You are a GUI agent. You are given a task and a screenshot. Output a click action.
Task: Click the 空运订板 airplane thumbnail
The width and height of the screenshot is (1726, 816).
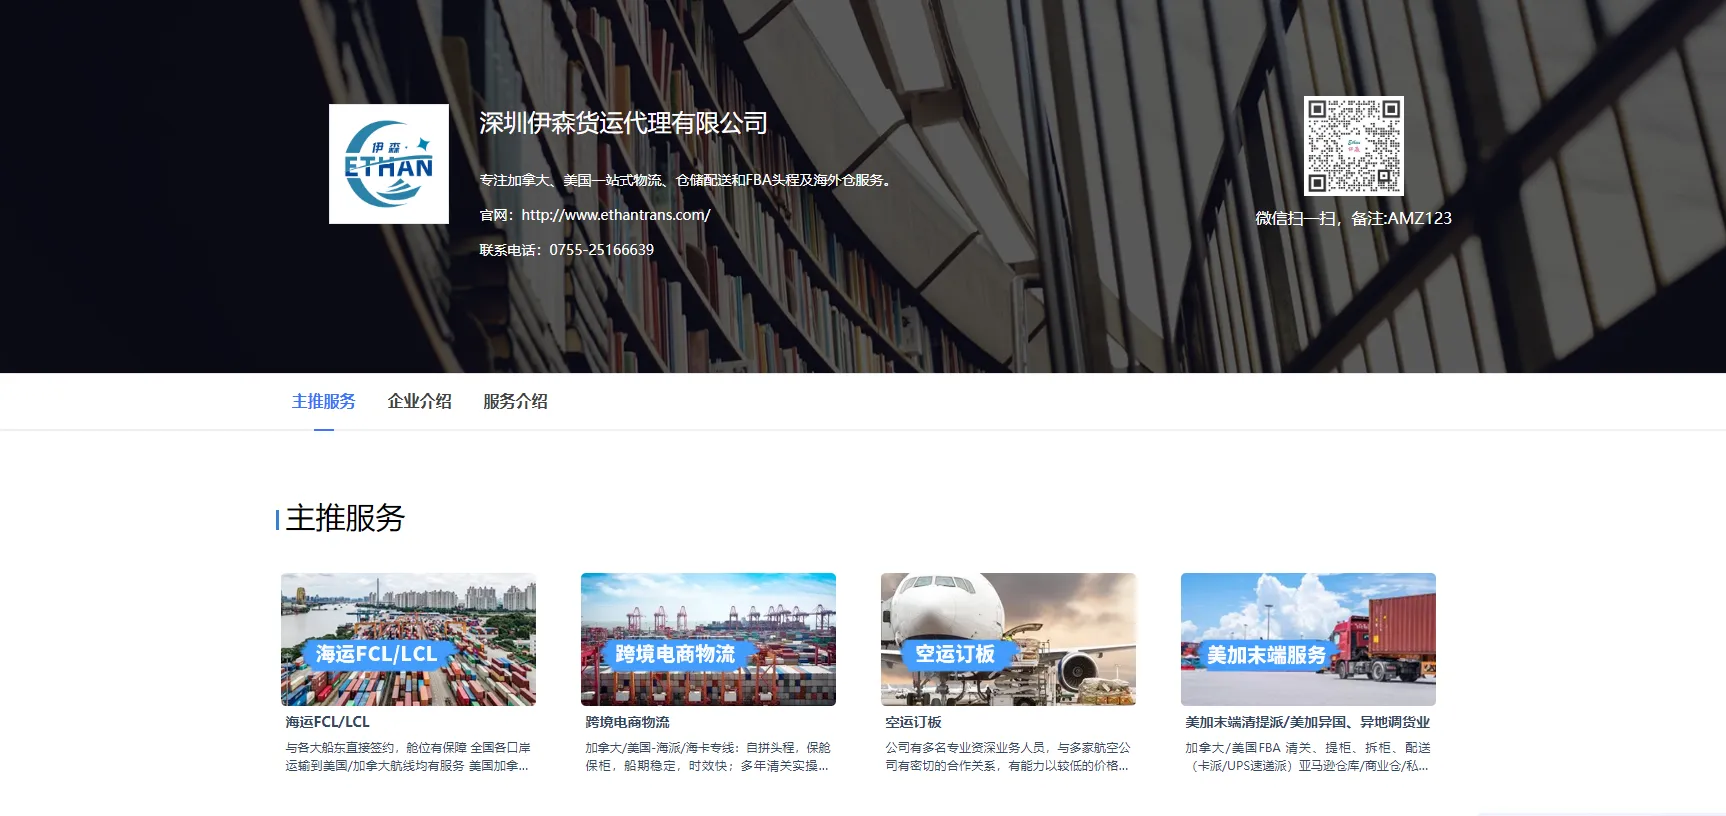(1008, 639)
